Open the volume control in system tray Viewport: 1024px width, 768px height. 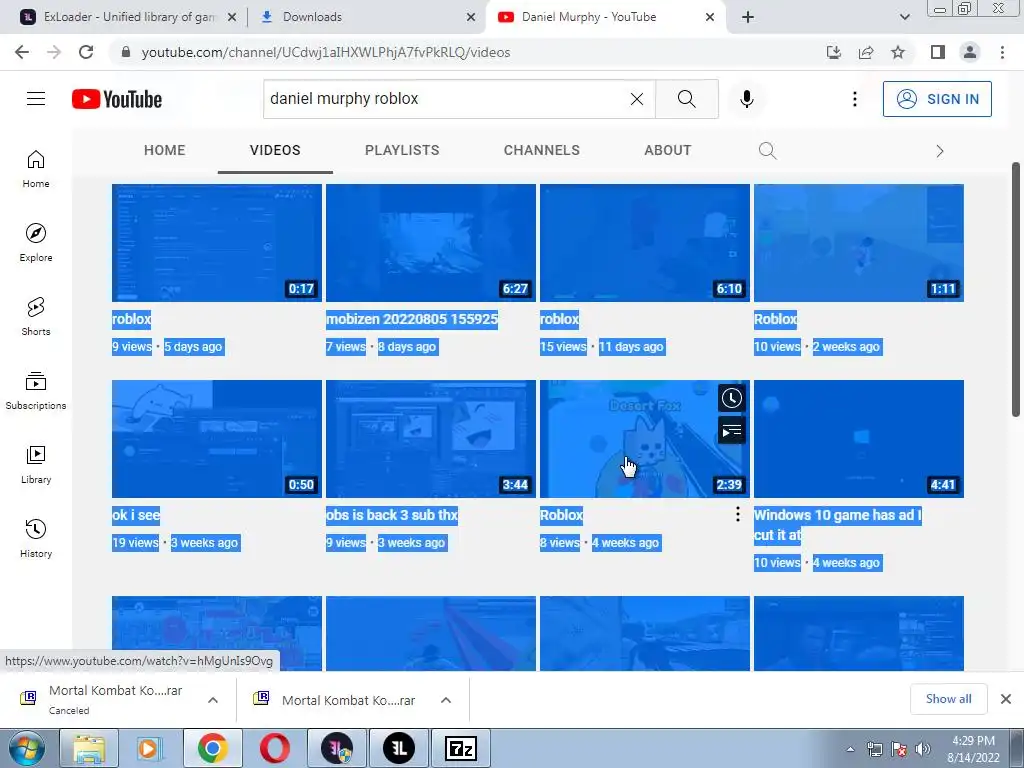tap(922, 749)
